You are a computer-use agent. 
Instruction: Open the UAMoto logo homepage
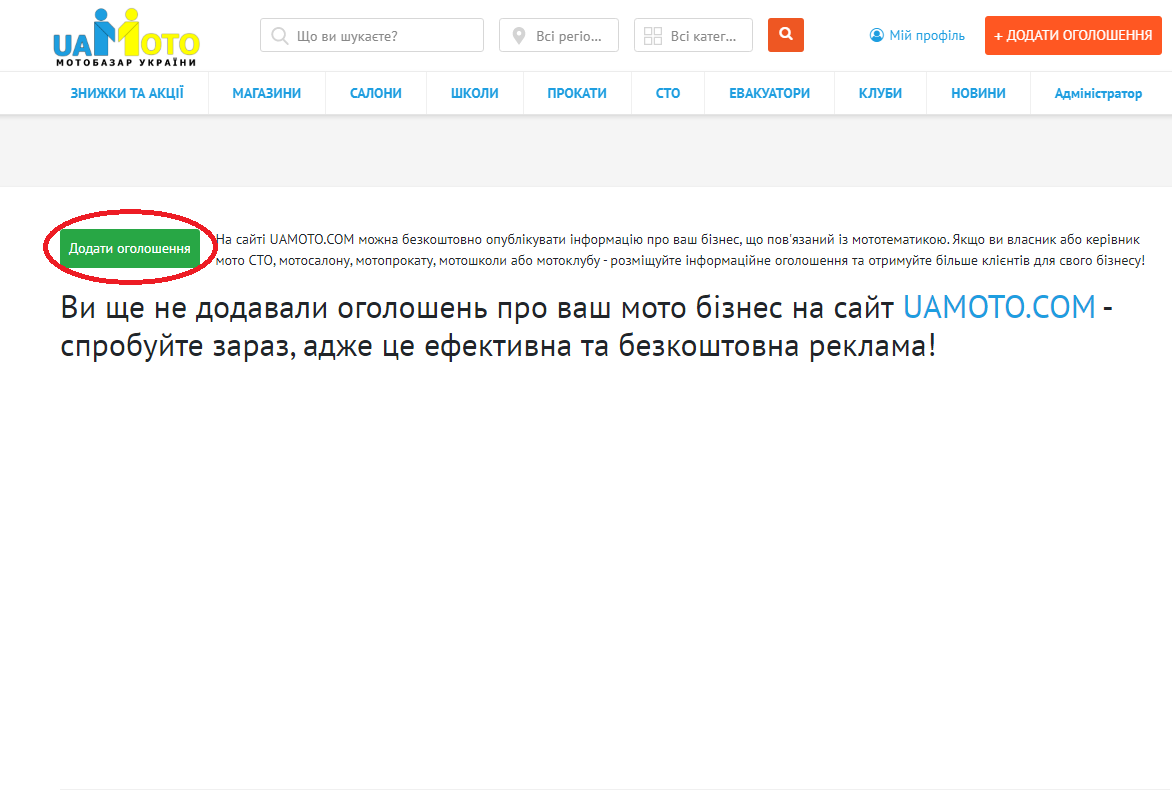[126, 37]
